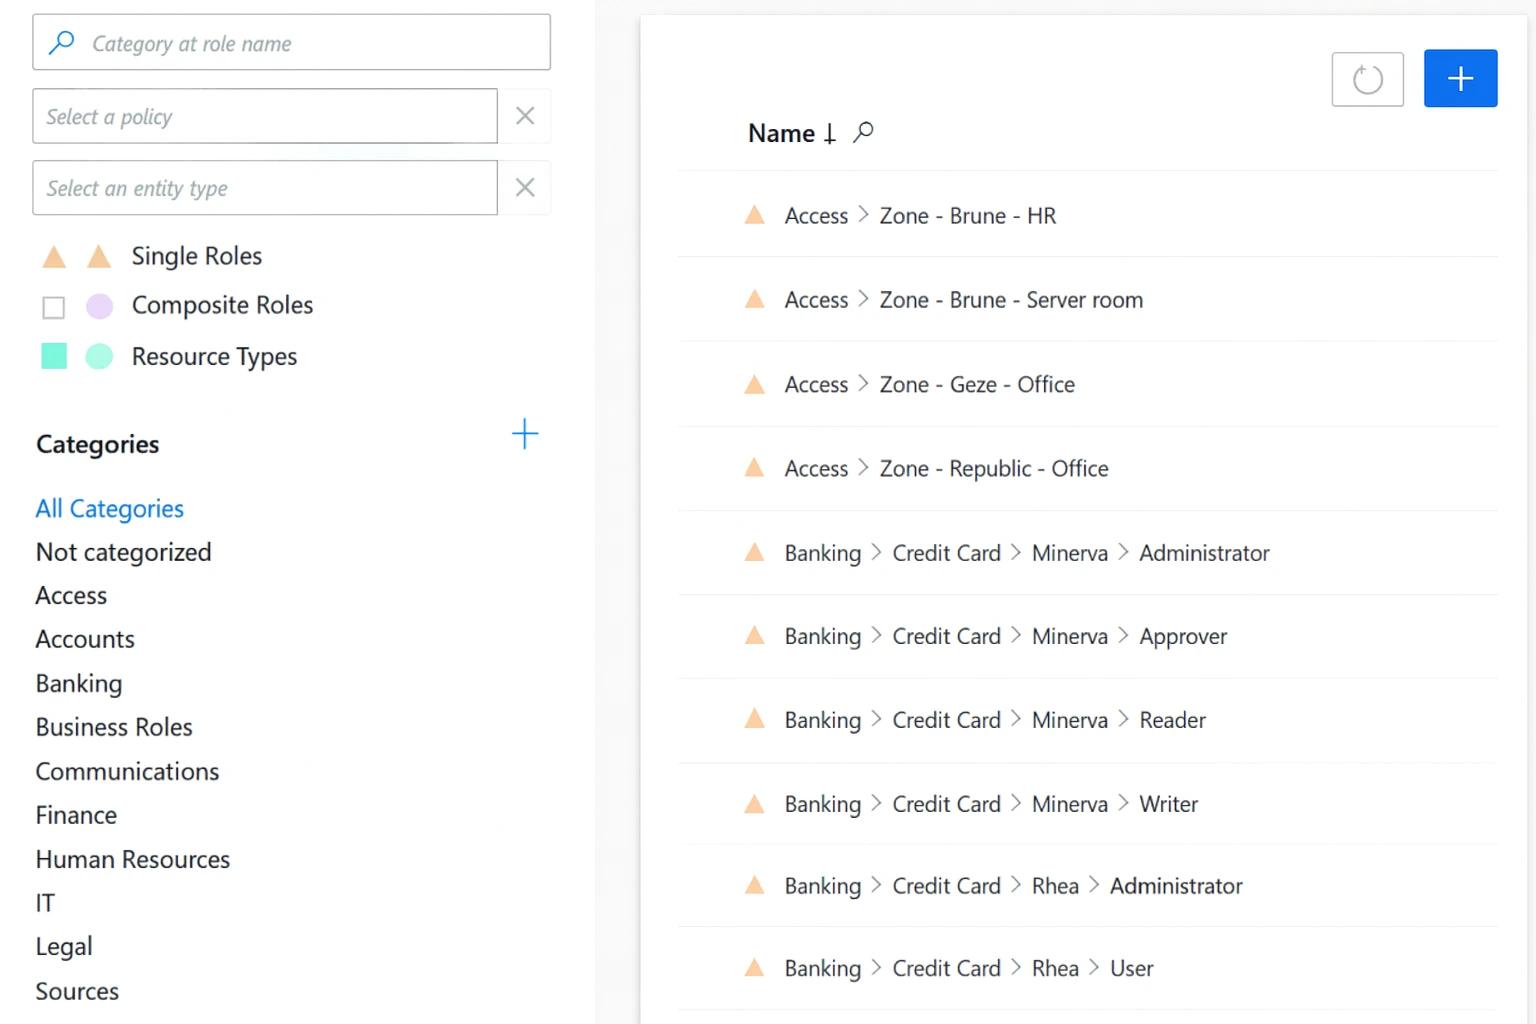Click the refresh roles icon
This screenshot has height=1024, width=1536.
pos(1367,79)
